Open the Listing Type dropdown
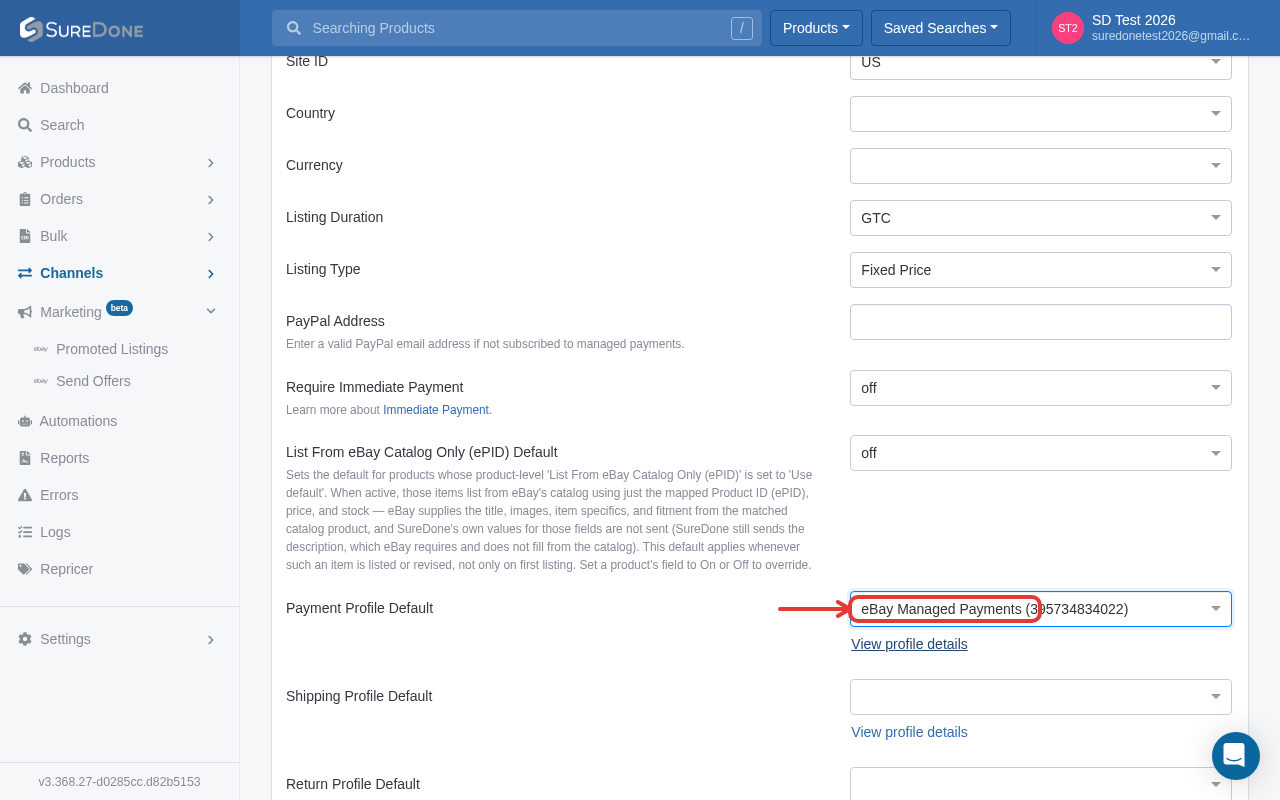1280x800 pixels. pos(1041,270)
